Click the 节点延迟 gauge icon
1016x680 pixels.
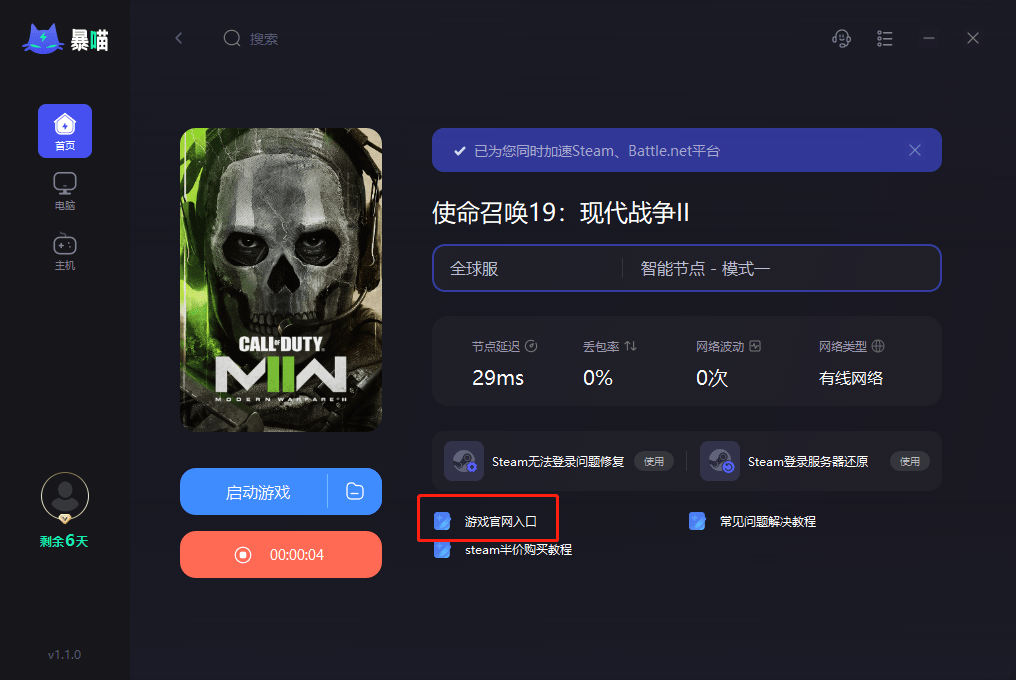tap(531, 346)
